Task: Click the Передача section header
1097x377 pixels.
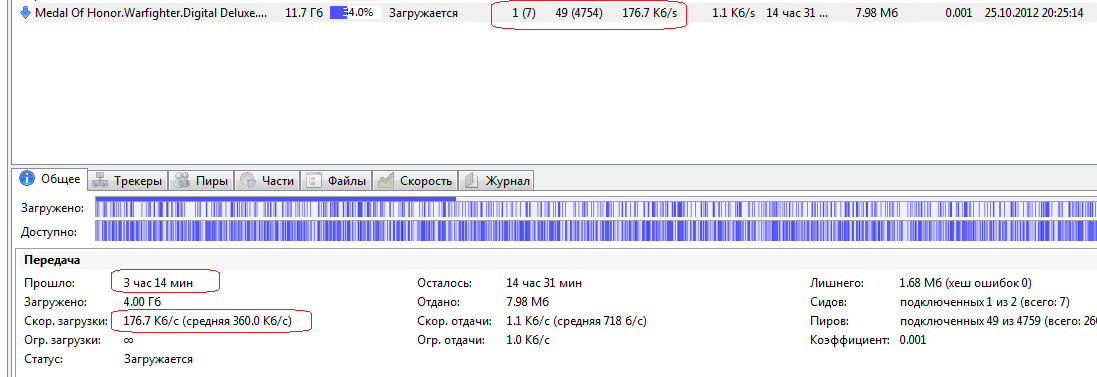Action: coord(52,259)
